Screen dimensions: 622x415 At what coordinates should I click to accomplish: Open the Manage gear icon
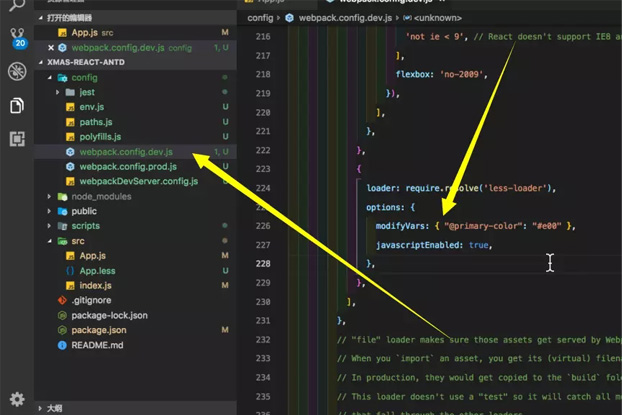(16, 399)
